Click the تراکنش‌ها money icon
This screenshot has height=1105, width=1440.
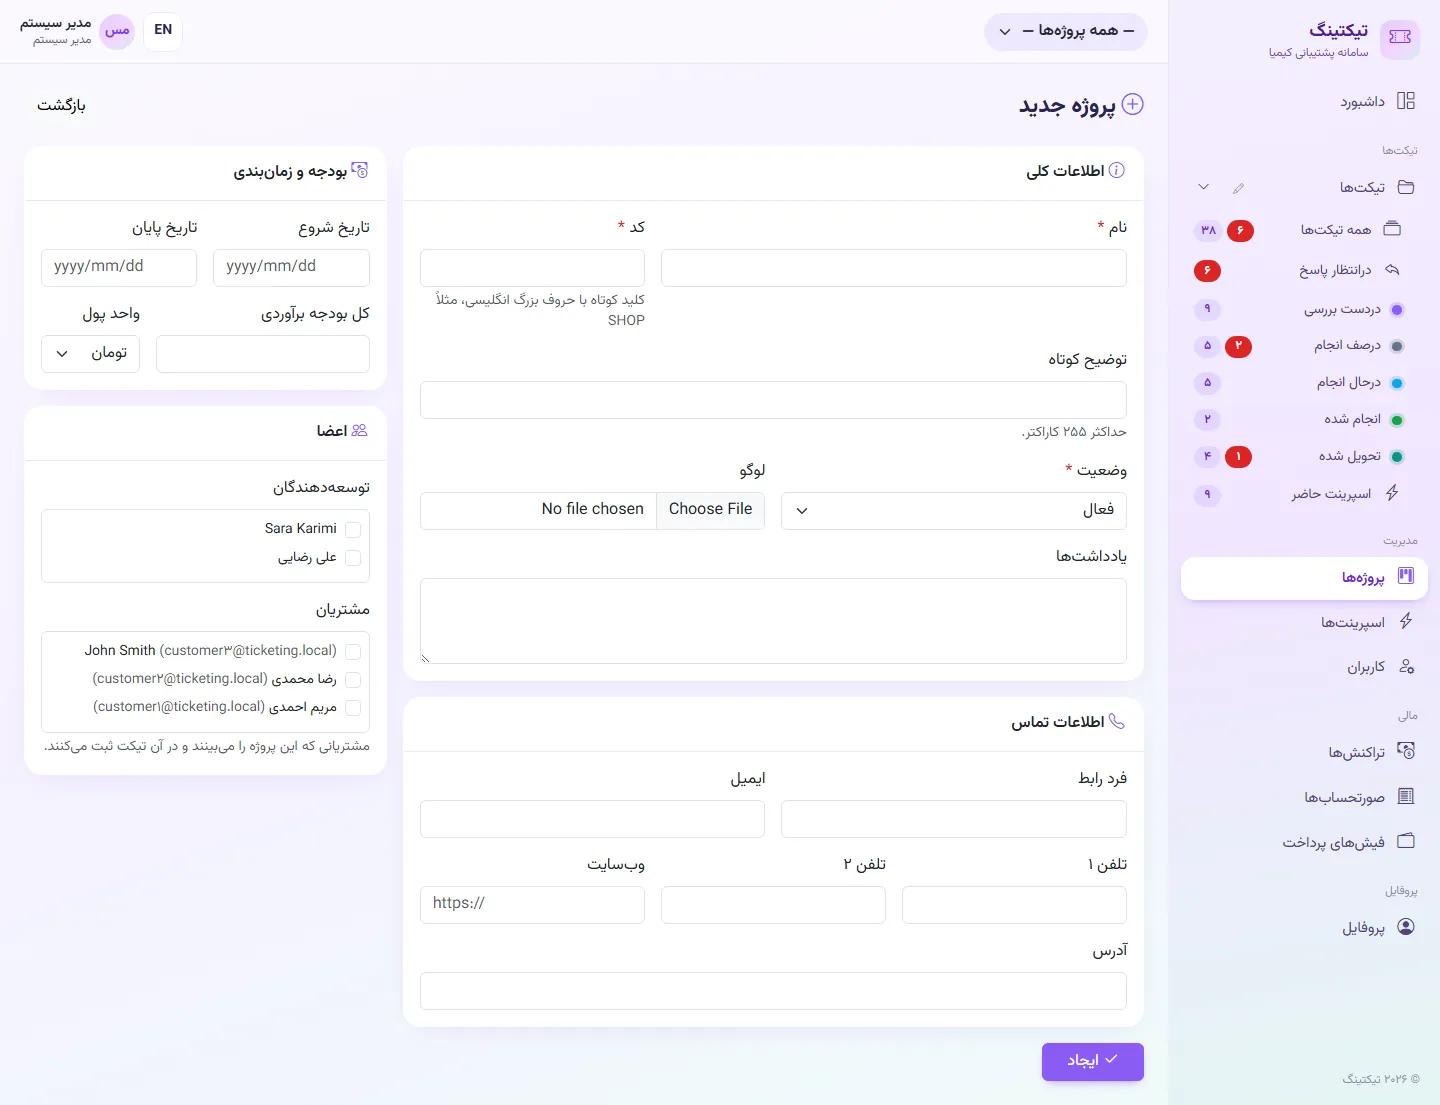(x=1406, y=751)
